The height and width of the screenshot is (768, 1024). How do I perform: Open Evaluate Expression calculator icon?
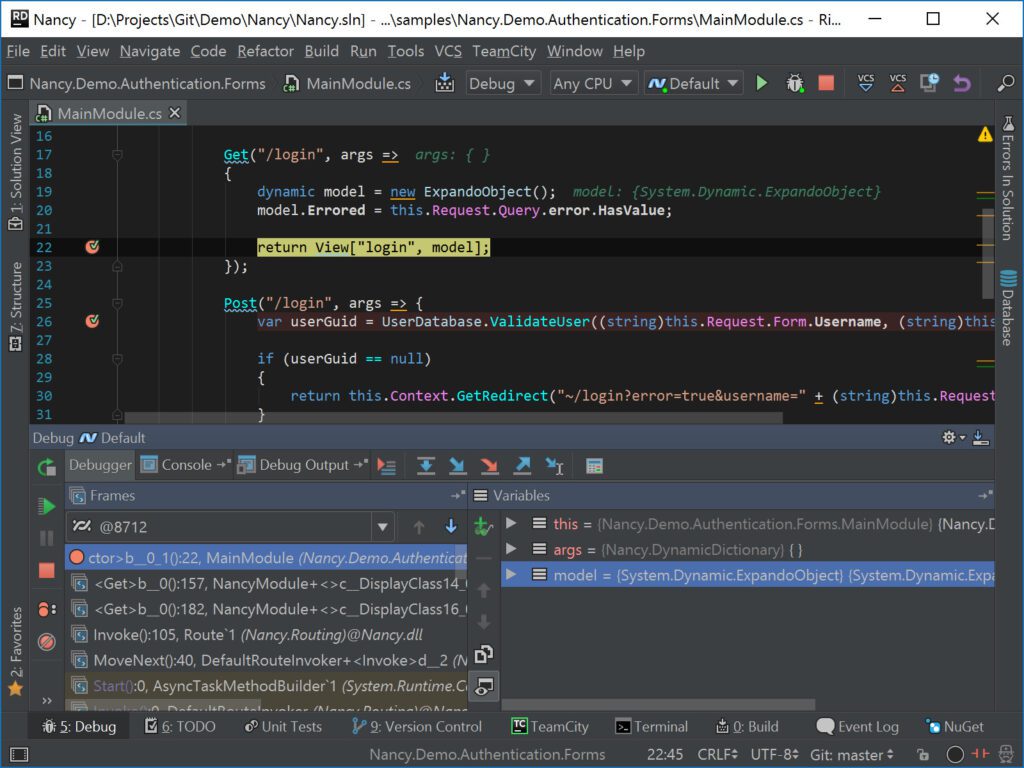point(594,466)
